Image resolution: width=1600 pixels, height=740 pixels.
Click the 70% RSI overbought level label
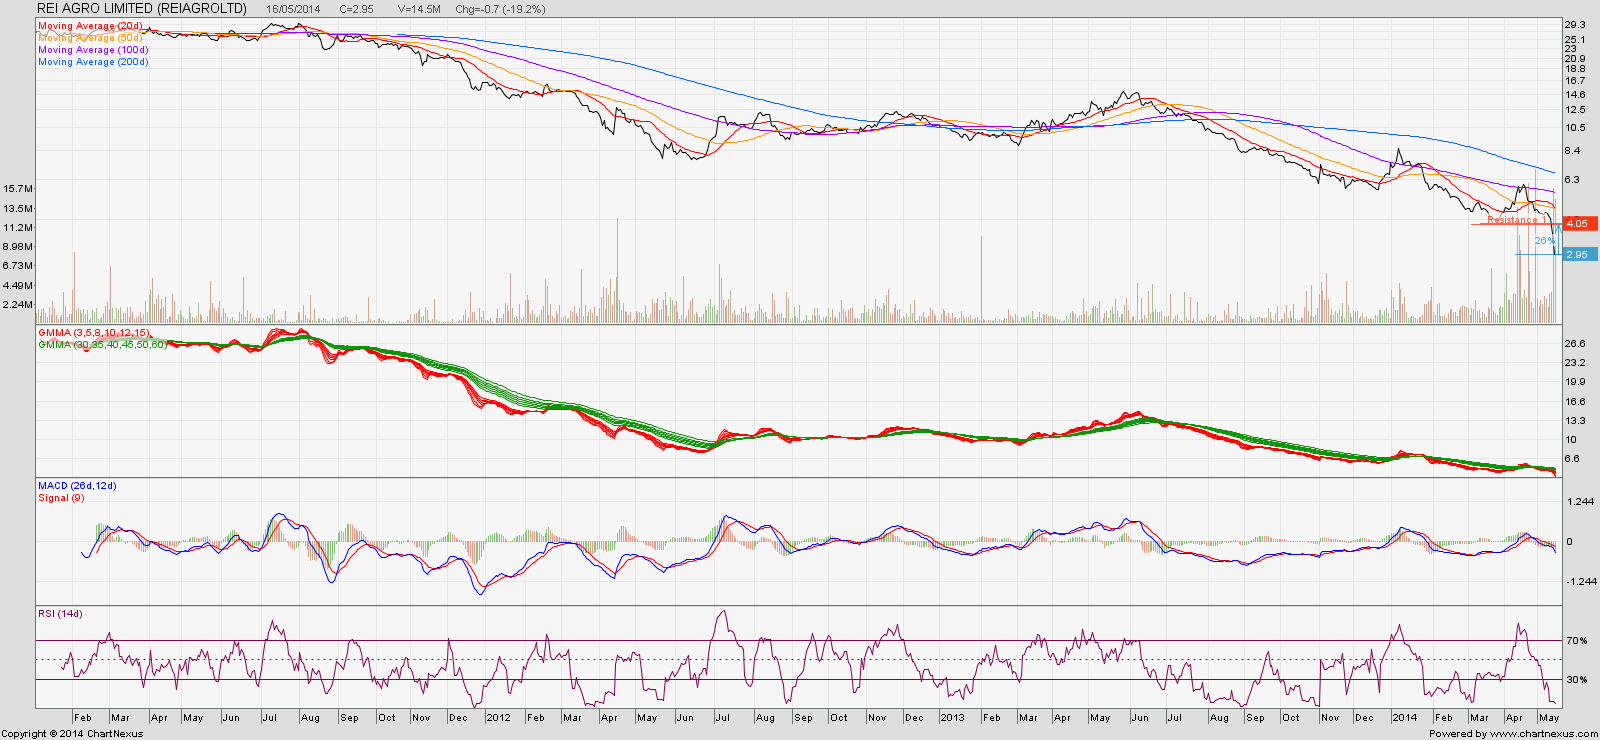1577,640
